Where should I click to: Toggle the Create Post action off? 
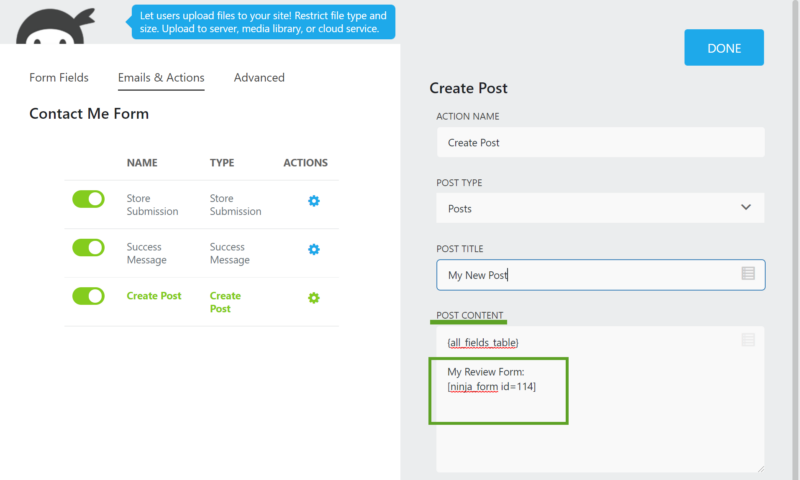point(88,296)
